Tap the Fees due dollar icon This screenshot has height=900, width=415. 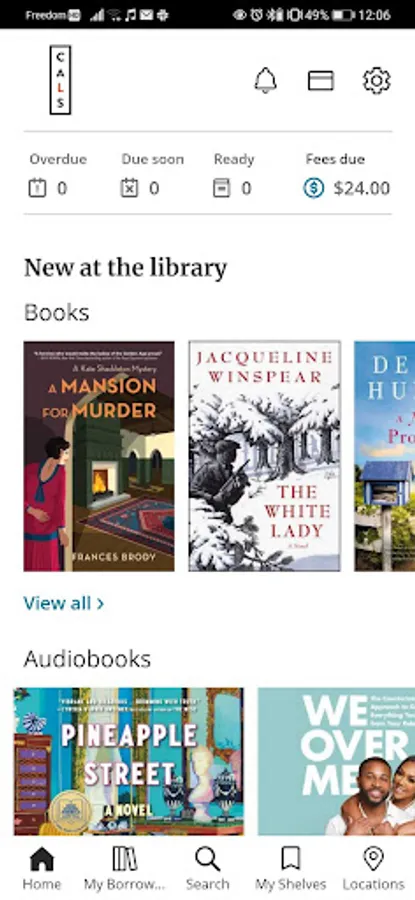(x=313, y=188)
